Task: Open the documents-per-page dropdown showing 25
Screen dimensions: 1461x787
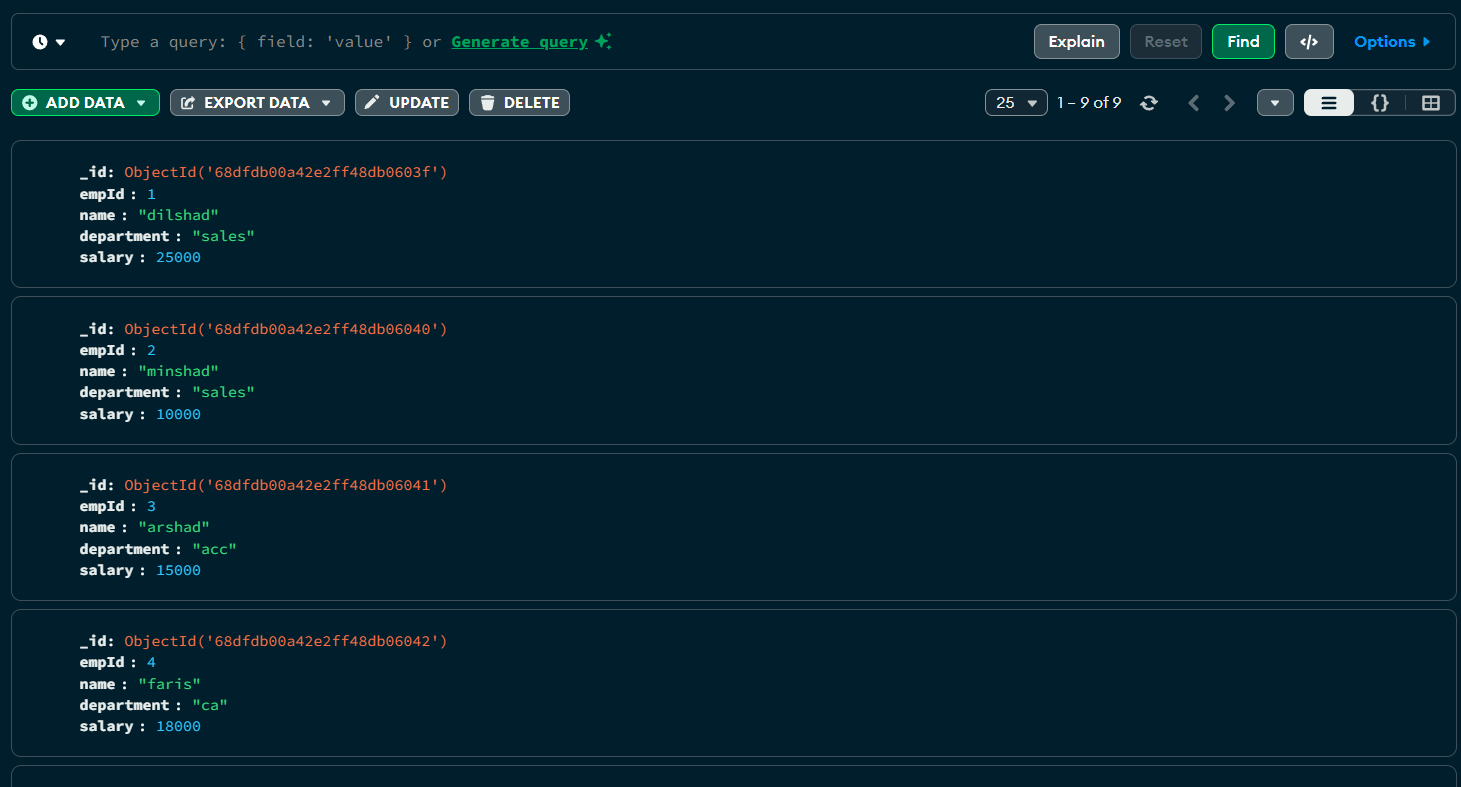Action: pyautogui.click(x=1016, y=102)
